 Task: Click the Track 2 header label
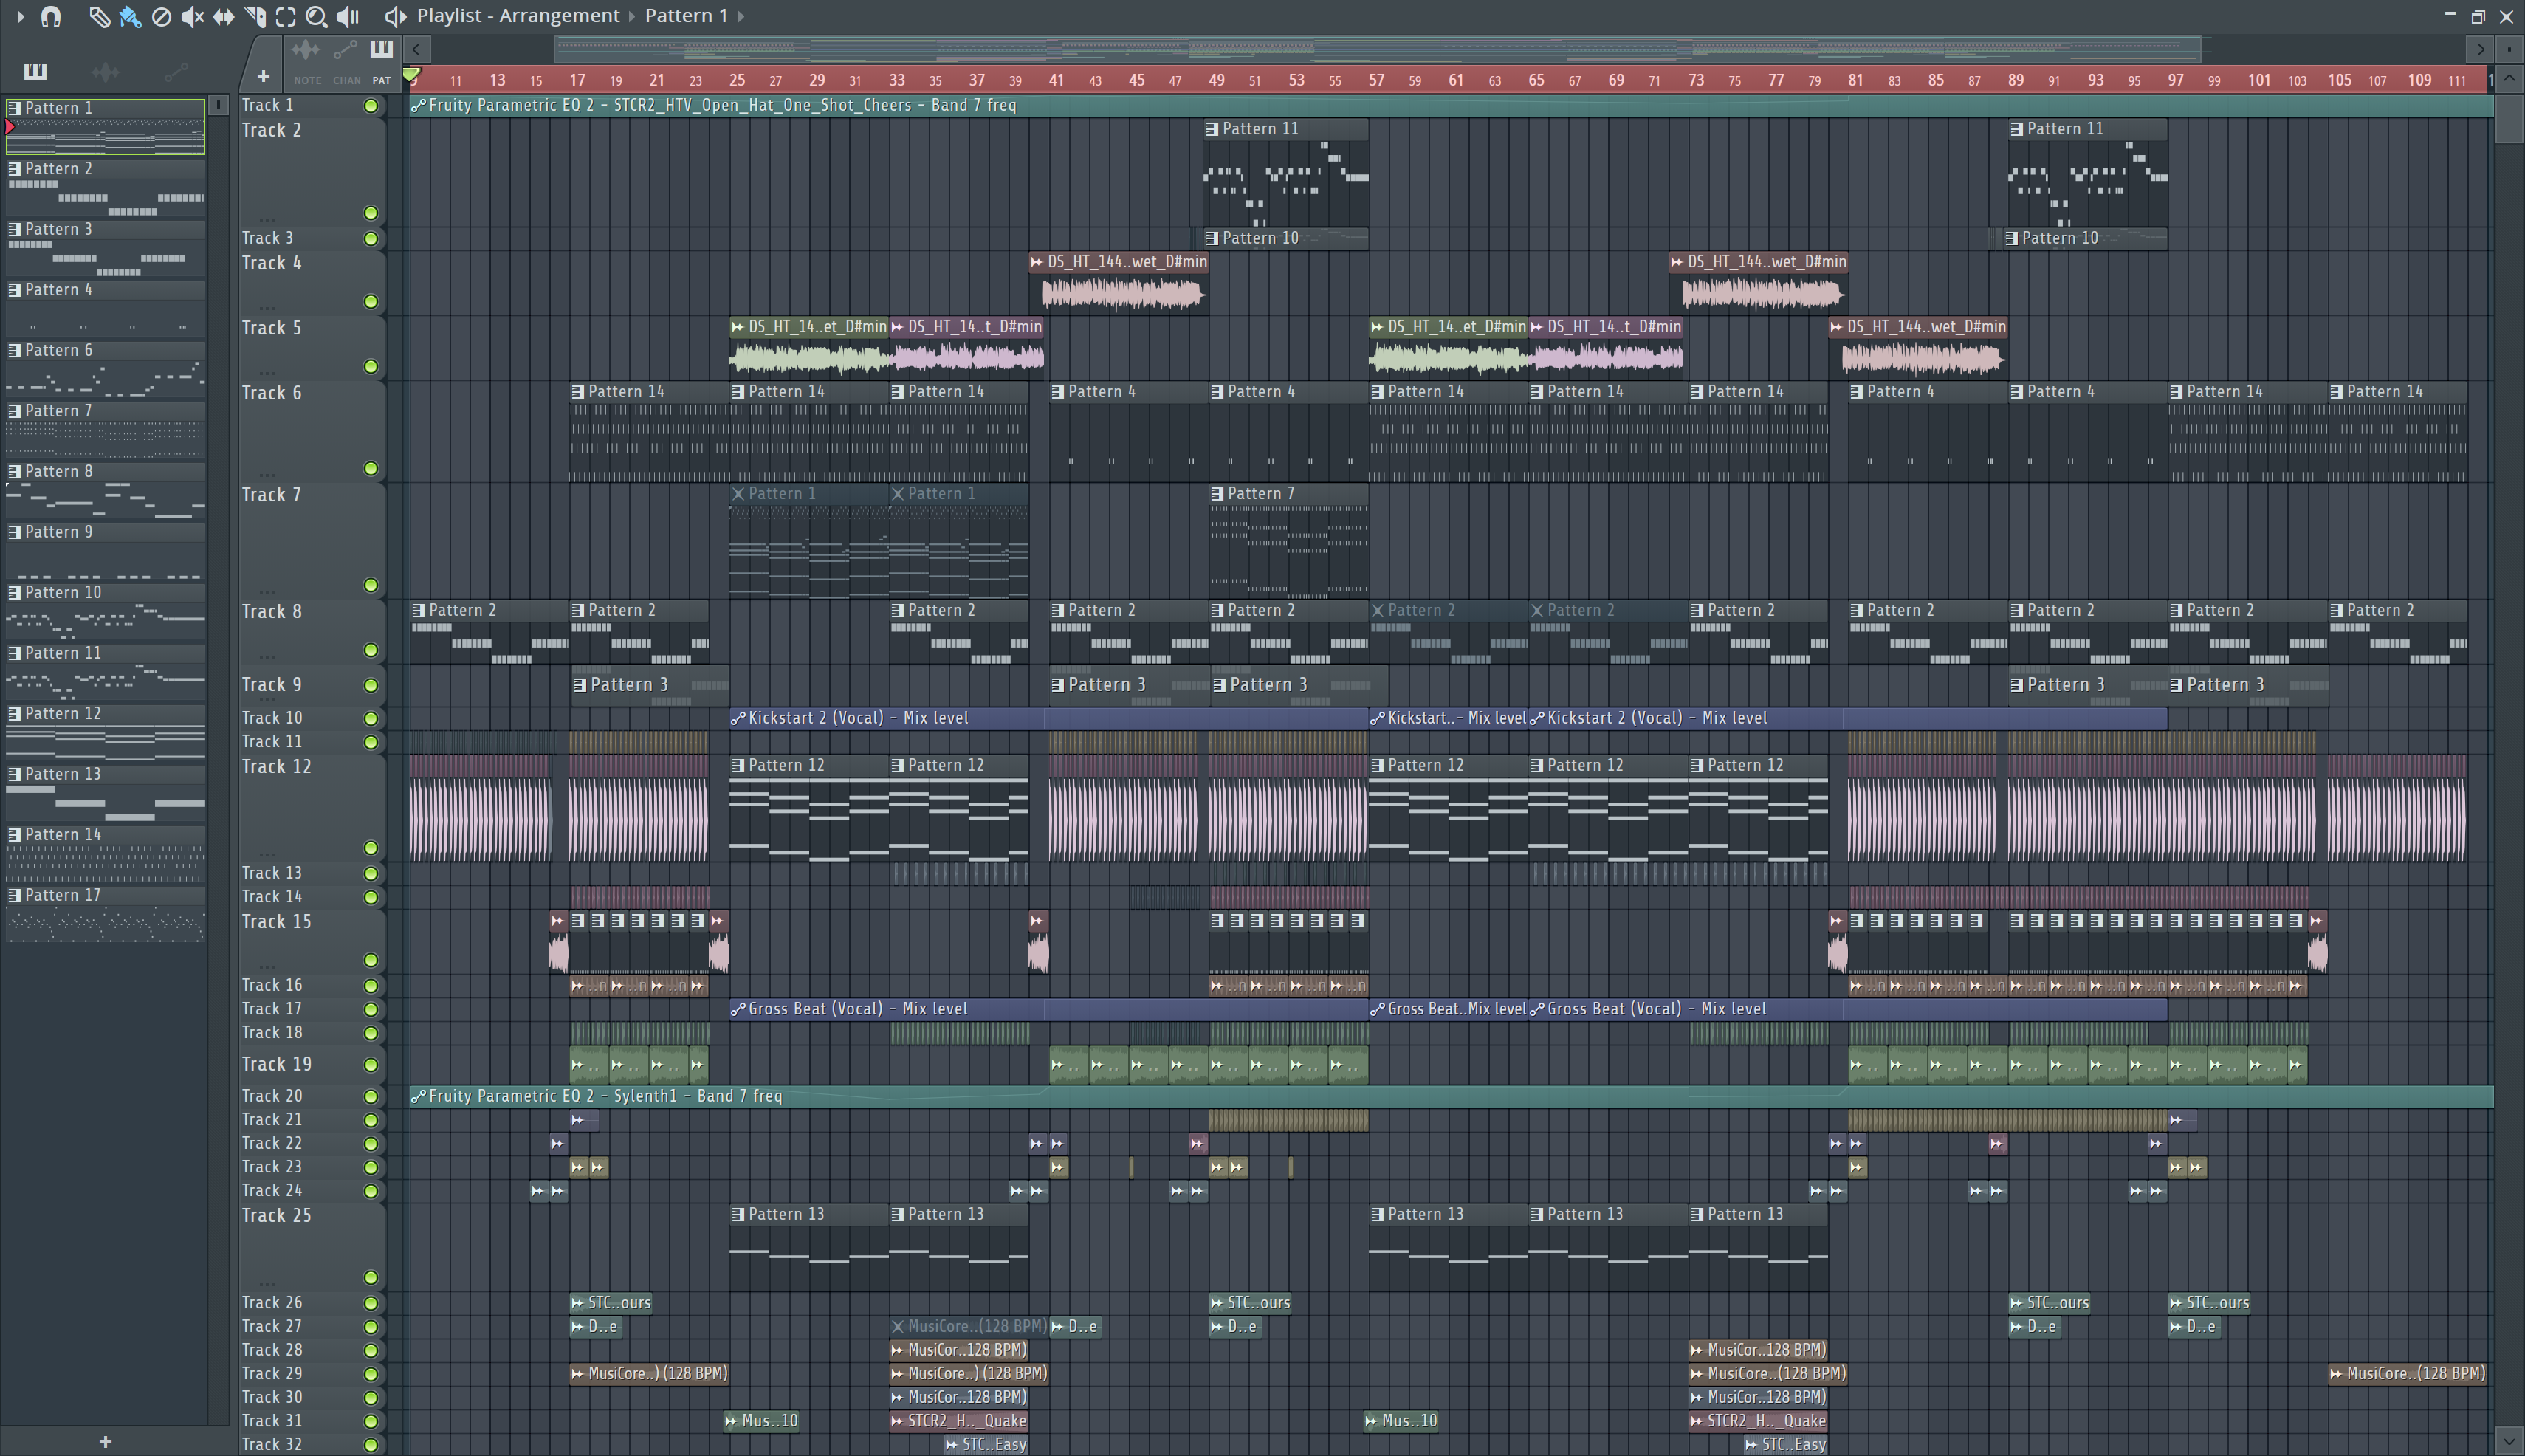click(x=271, y=130)
